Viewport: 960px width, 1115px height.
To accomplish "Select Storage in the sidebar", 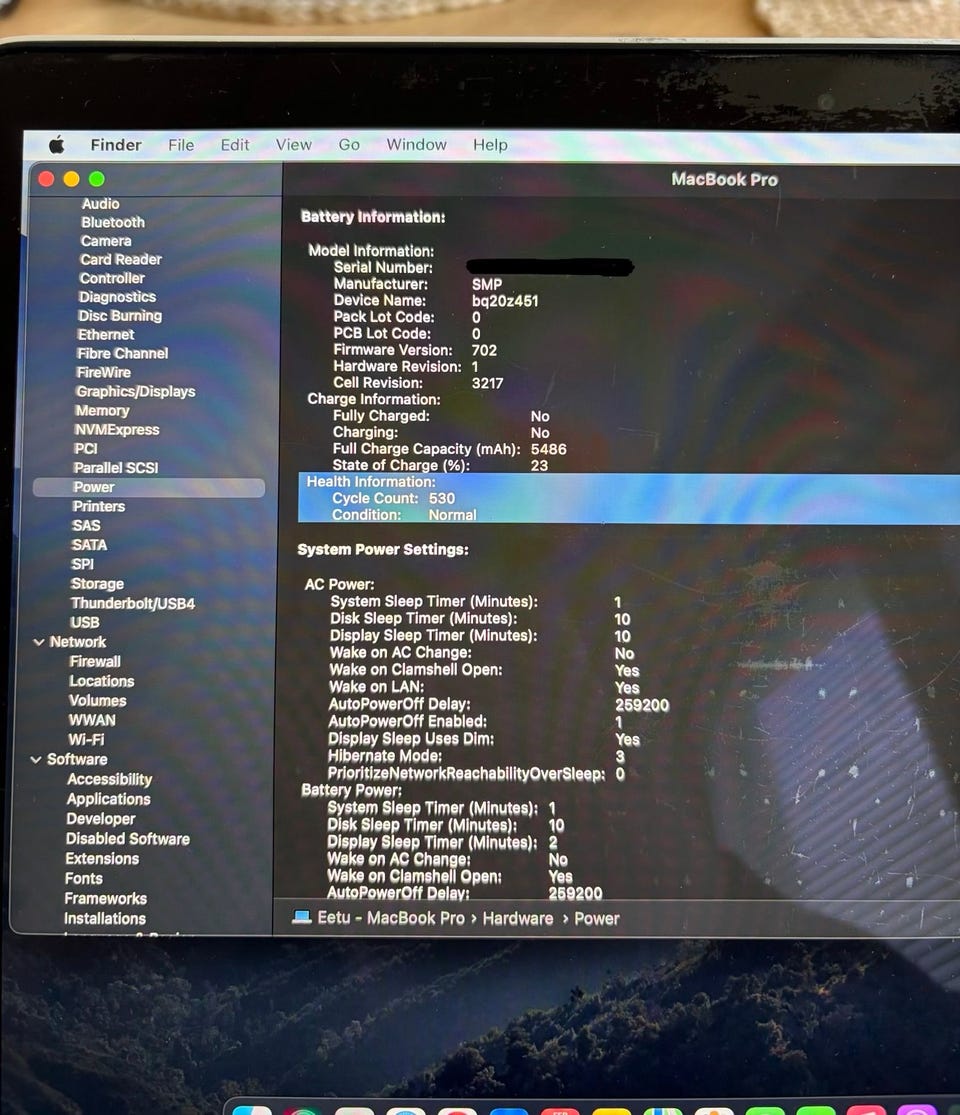I will [97, 584].
